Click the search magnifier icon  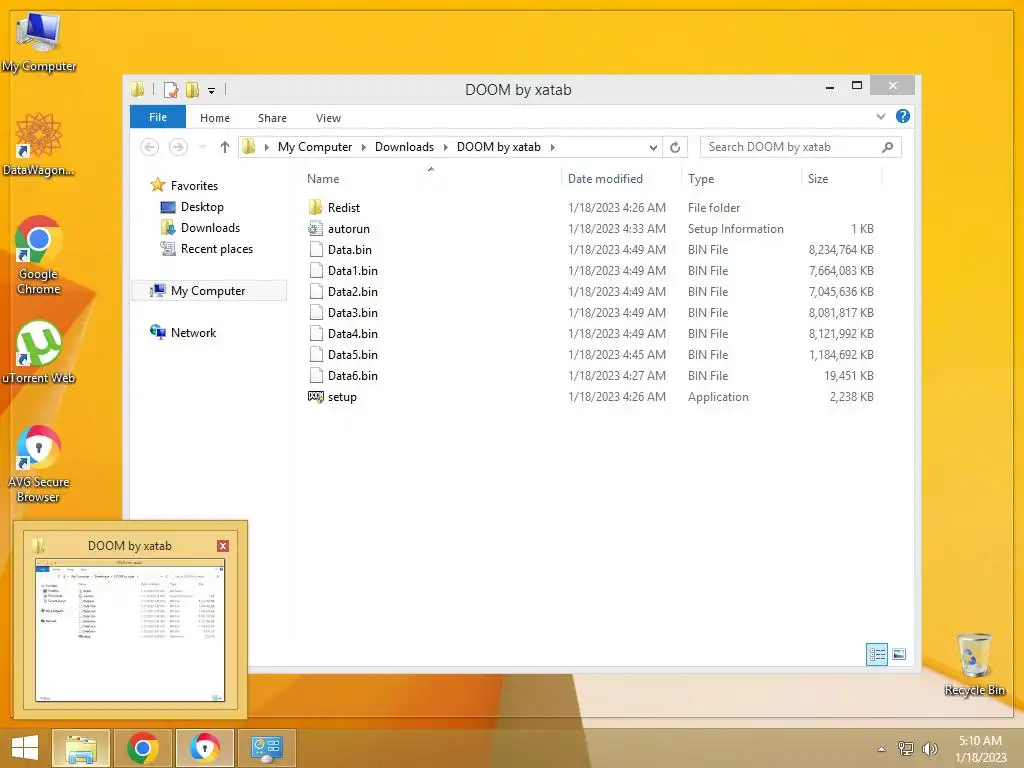click(x=888, y=147)
